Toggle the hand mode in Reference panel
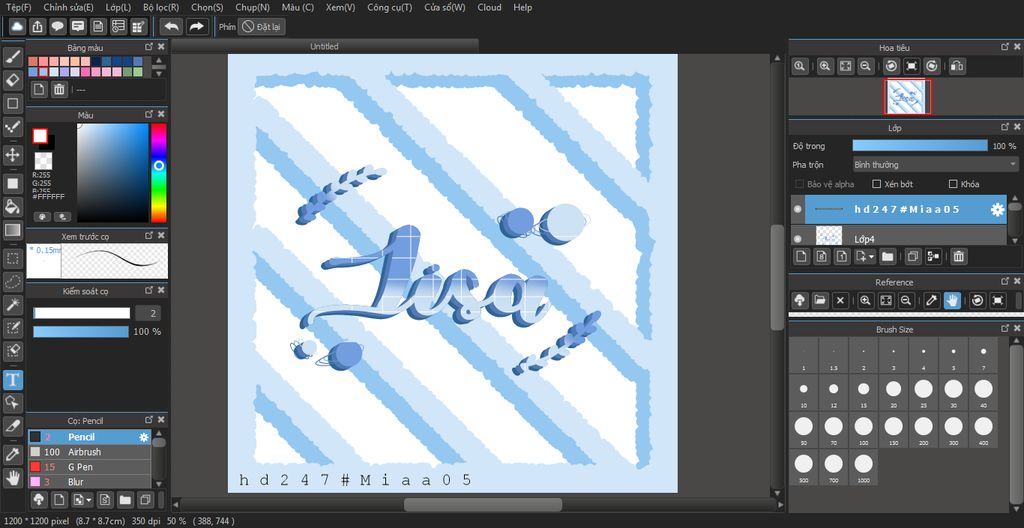Viewport: 1024px width, 528px height. (952, 301)
